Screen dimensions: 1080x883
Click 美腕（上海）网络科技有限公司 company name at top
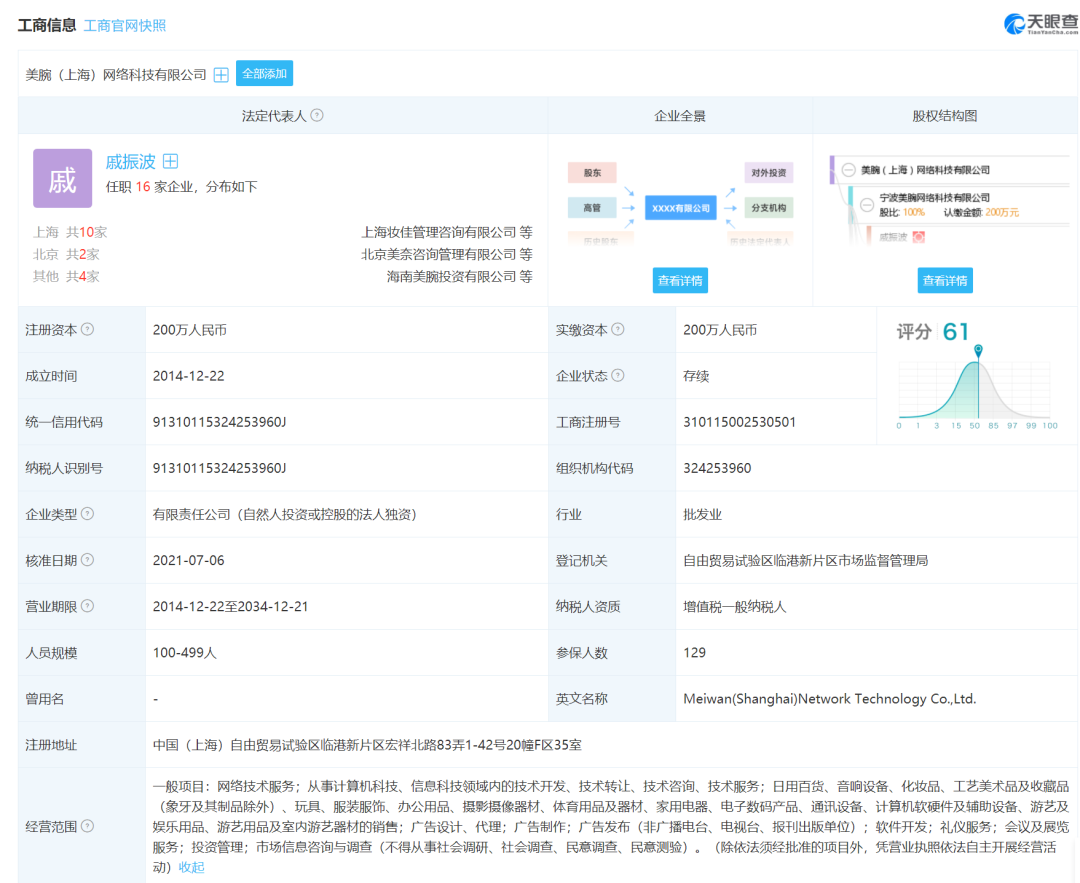116,74
